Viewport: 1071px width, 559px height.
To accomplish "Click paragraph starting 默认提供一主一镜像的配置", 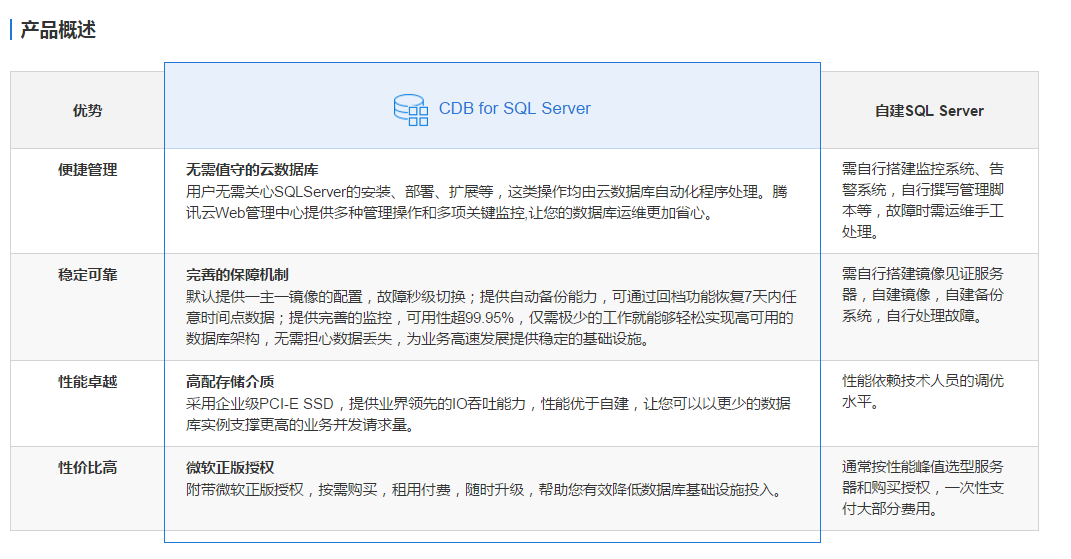I will tap(491, 318).
